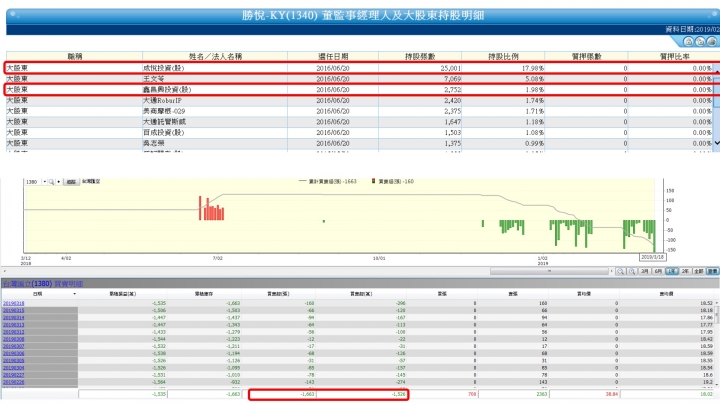The height and width of the screenshot is (405, 720).
Task: Click the 2363 total sold summary cell
Action: point(513,394)
